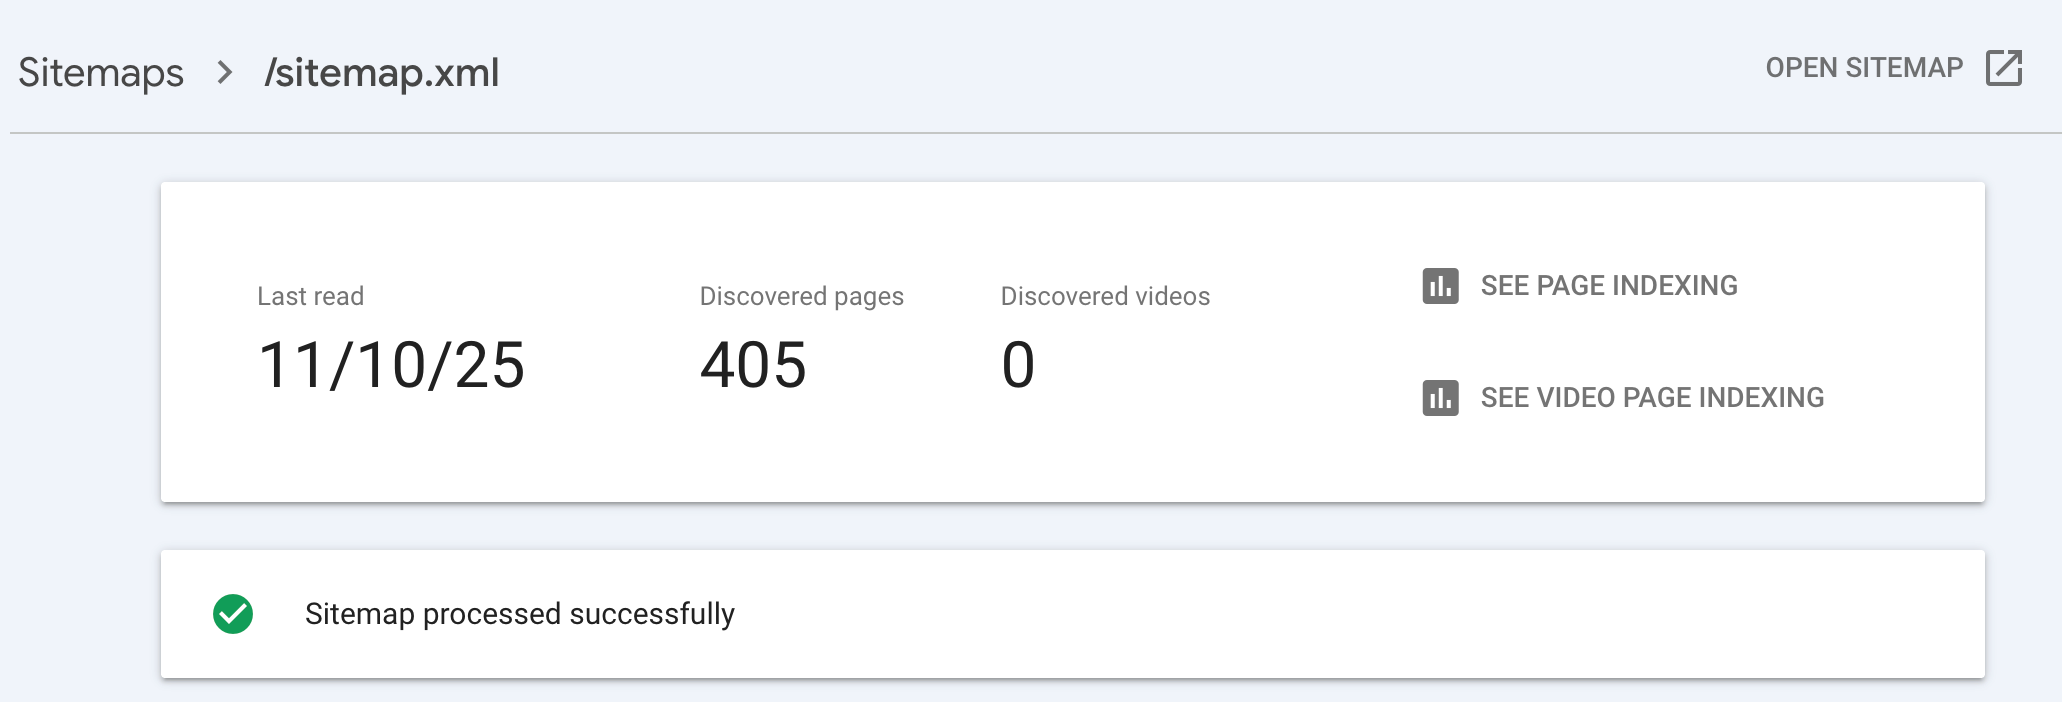Image resolution: width=2062 pixels, height=702 pixels.
Task: Click the Sitemap processed successfully message
Action: point(519,614)
